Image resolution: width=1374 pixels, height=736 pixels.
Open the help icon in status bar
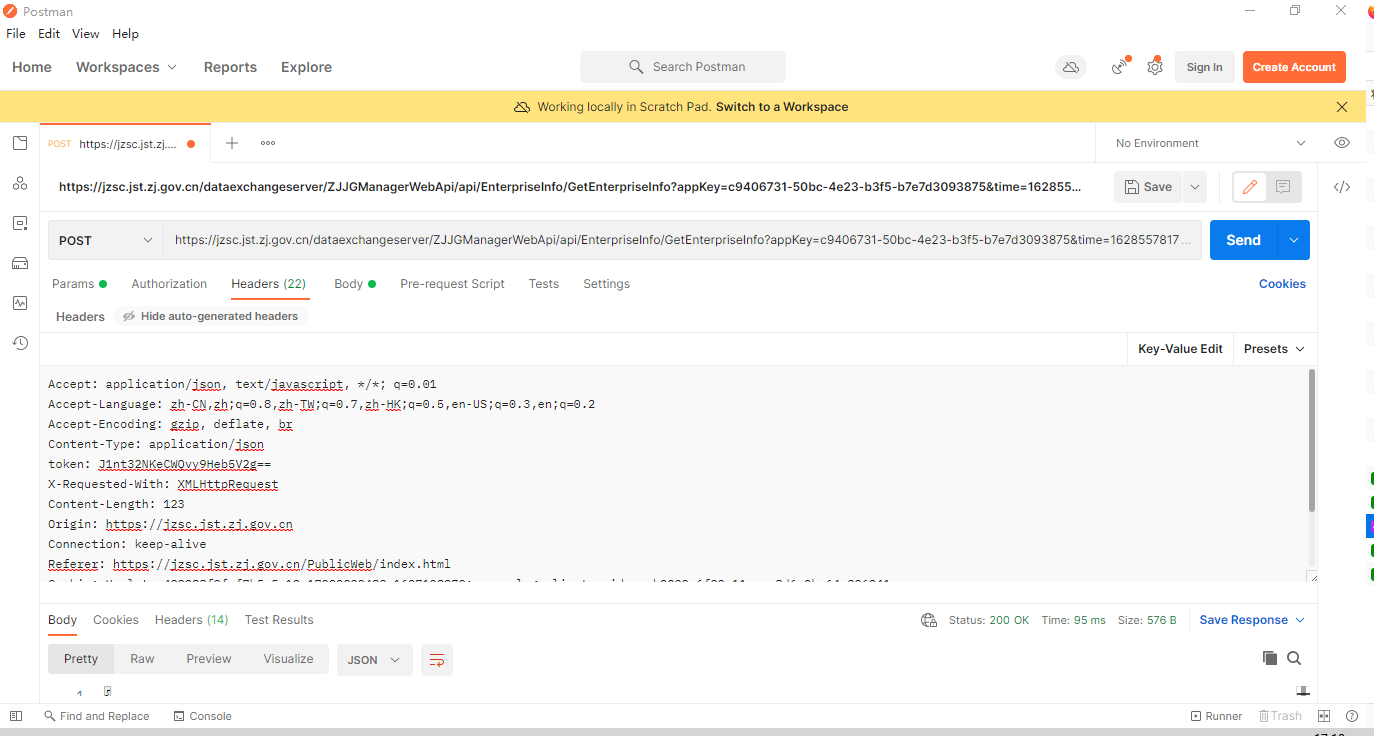click(x=1352, y=716)
